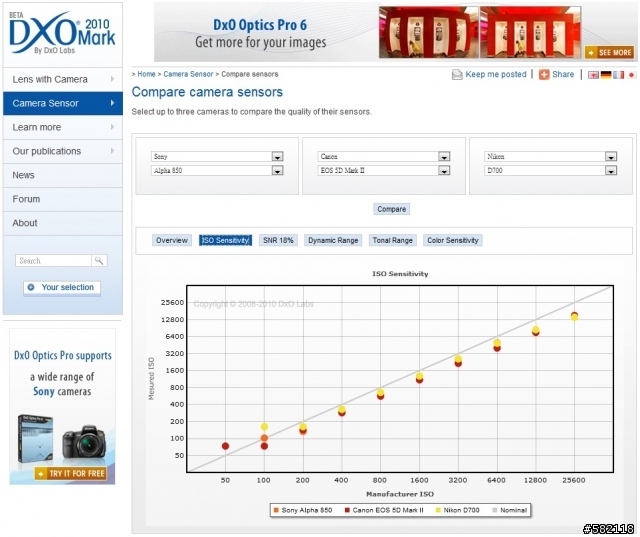The image size is (640, 537).
Task: Click the SEE MORE banner button
Action: (x=609, y=52)
